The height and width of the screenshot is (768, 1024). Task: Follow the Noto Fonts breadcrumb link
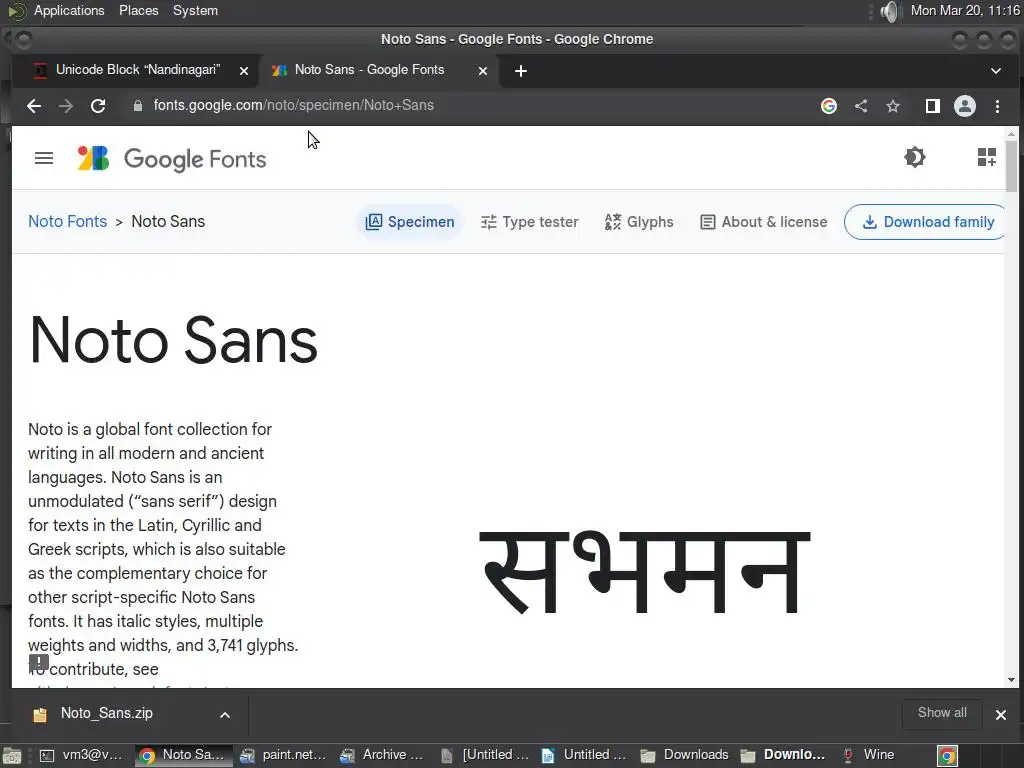(x=67, y=221)
